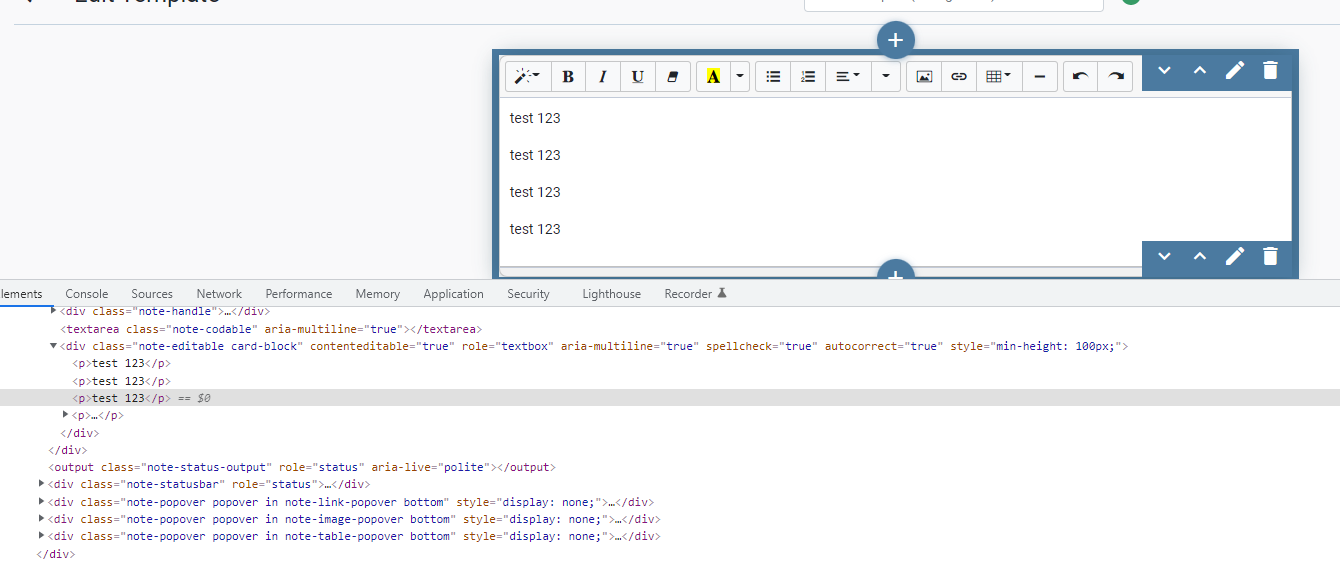Switch to the Sources tab

click(x=152, y=294)
